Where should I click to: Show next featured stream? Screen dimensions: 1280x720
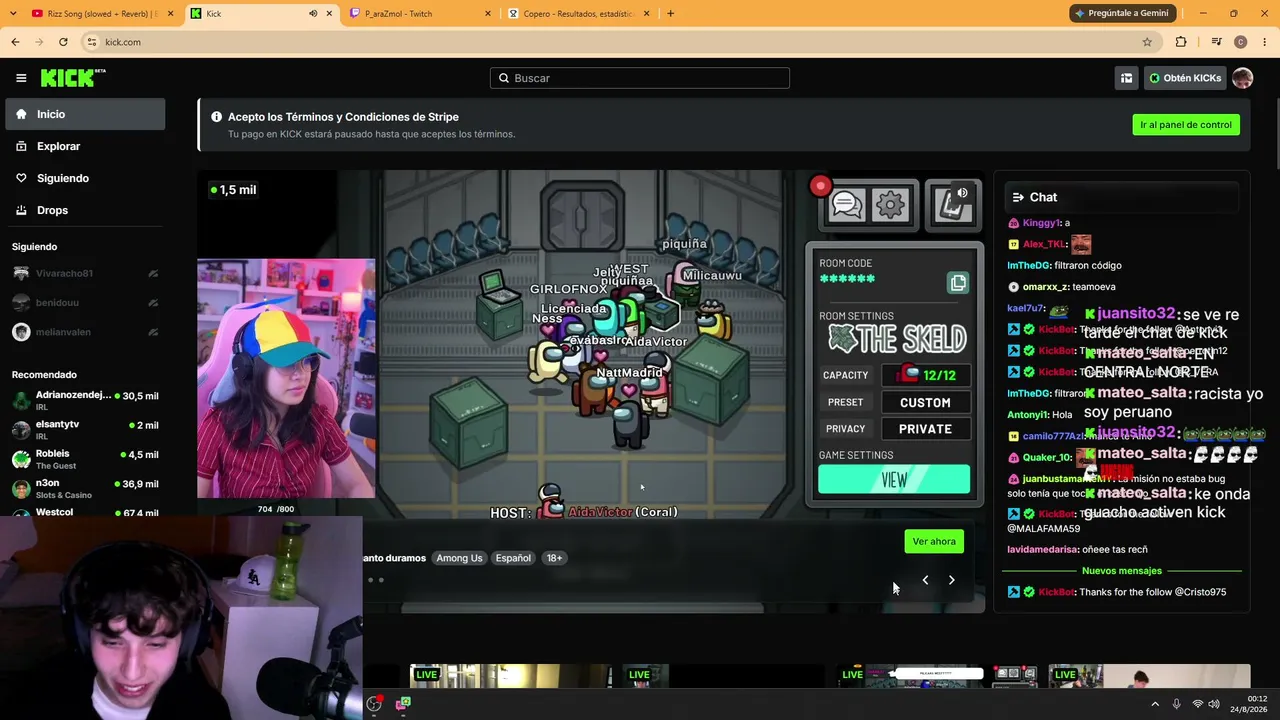point(951,580)
